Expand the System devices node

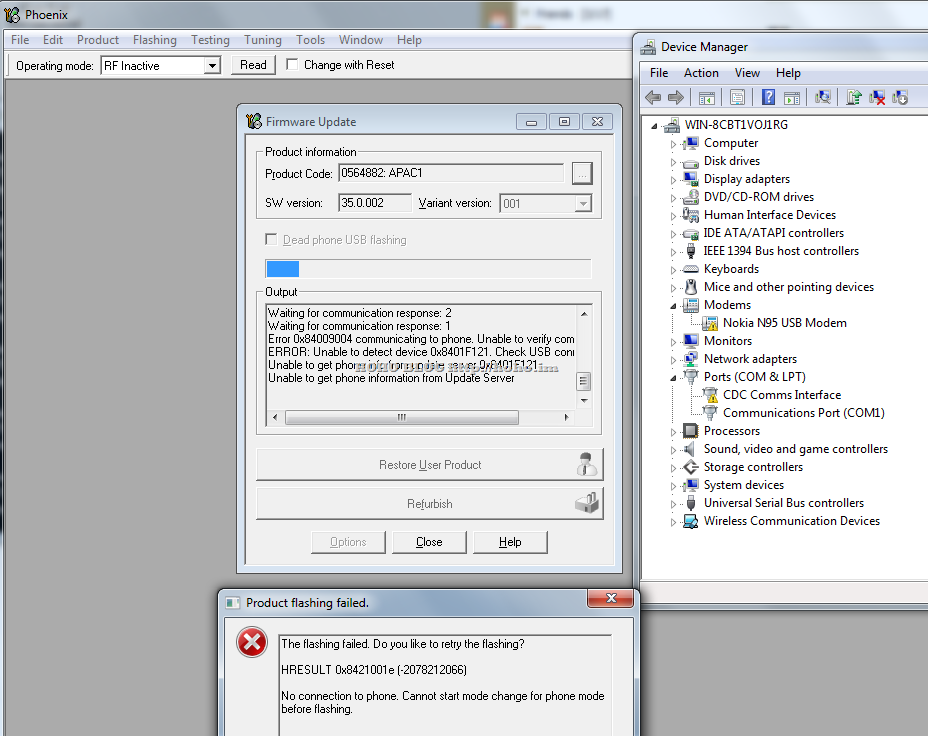tap(673, 486)
